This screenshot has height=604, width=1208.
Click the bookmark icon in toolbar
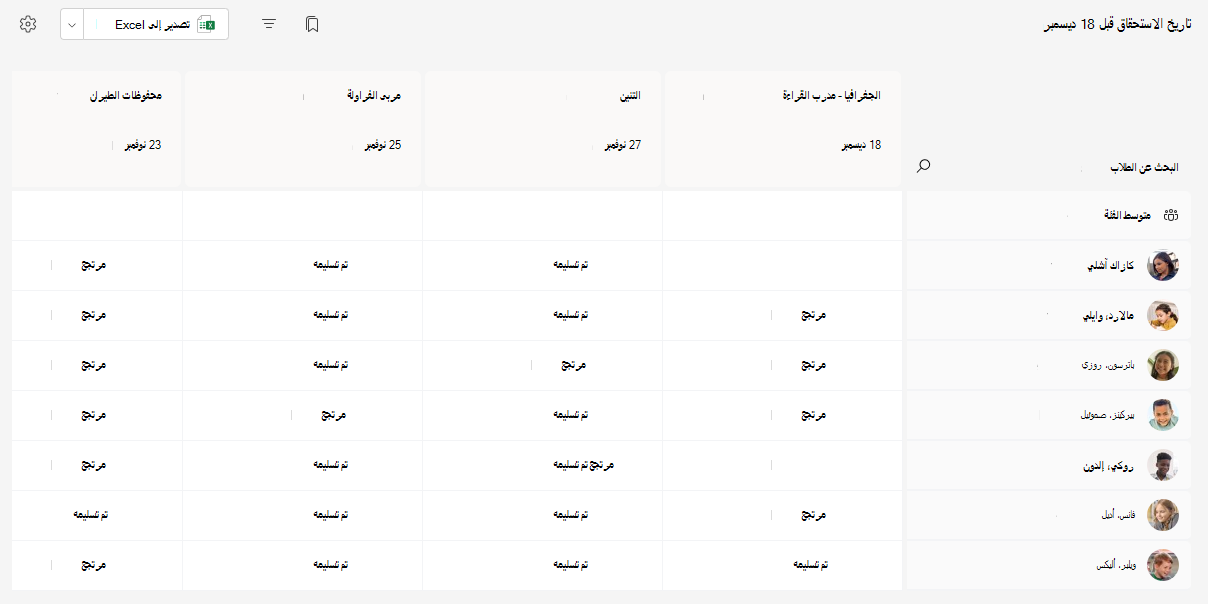click(312, 24)
